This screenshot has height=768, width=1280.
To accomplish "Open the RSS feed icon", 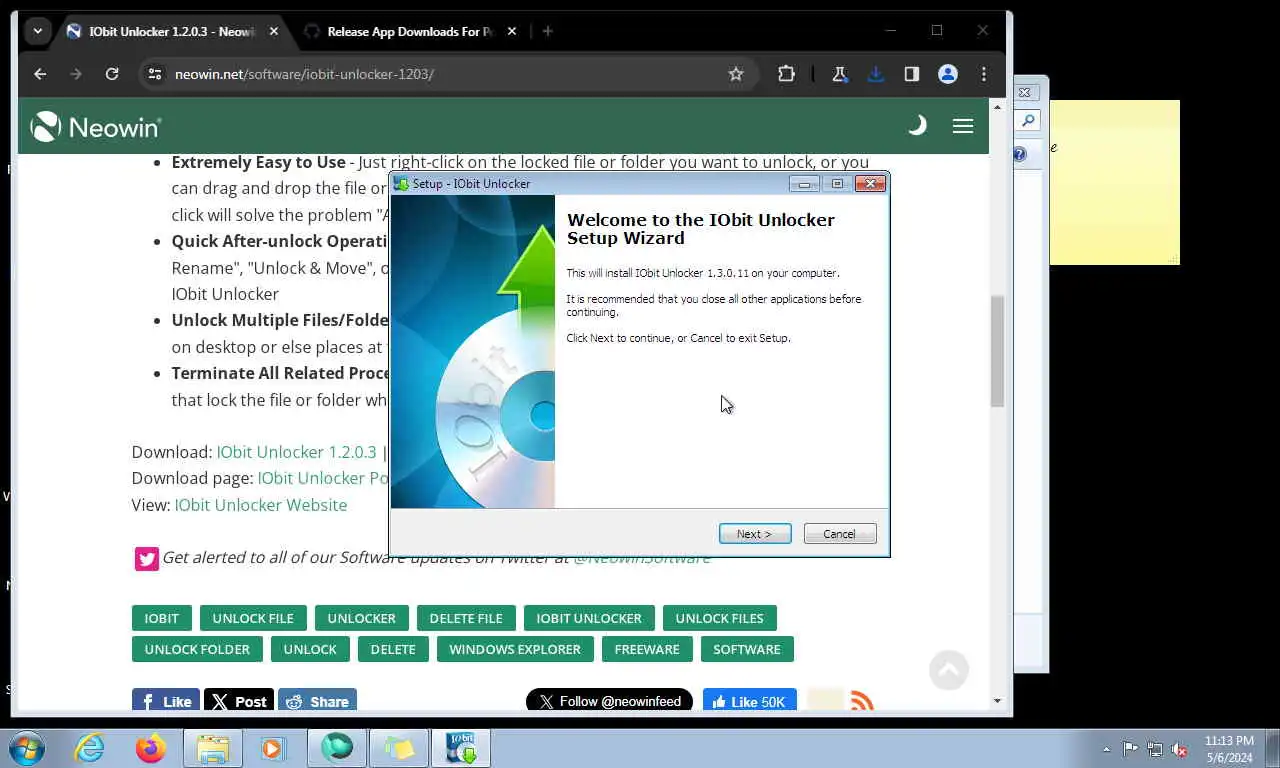I will coord(862,701).
